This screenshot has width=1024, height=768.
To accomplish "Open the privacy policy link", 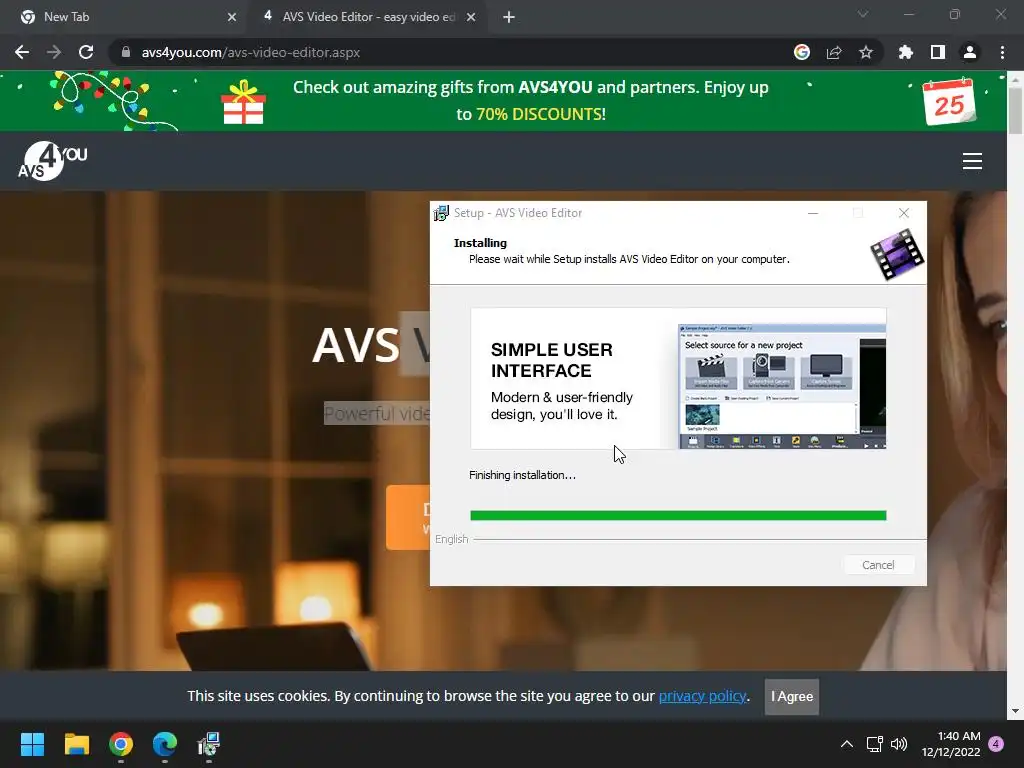I will click(702, 696).
